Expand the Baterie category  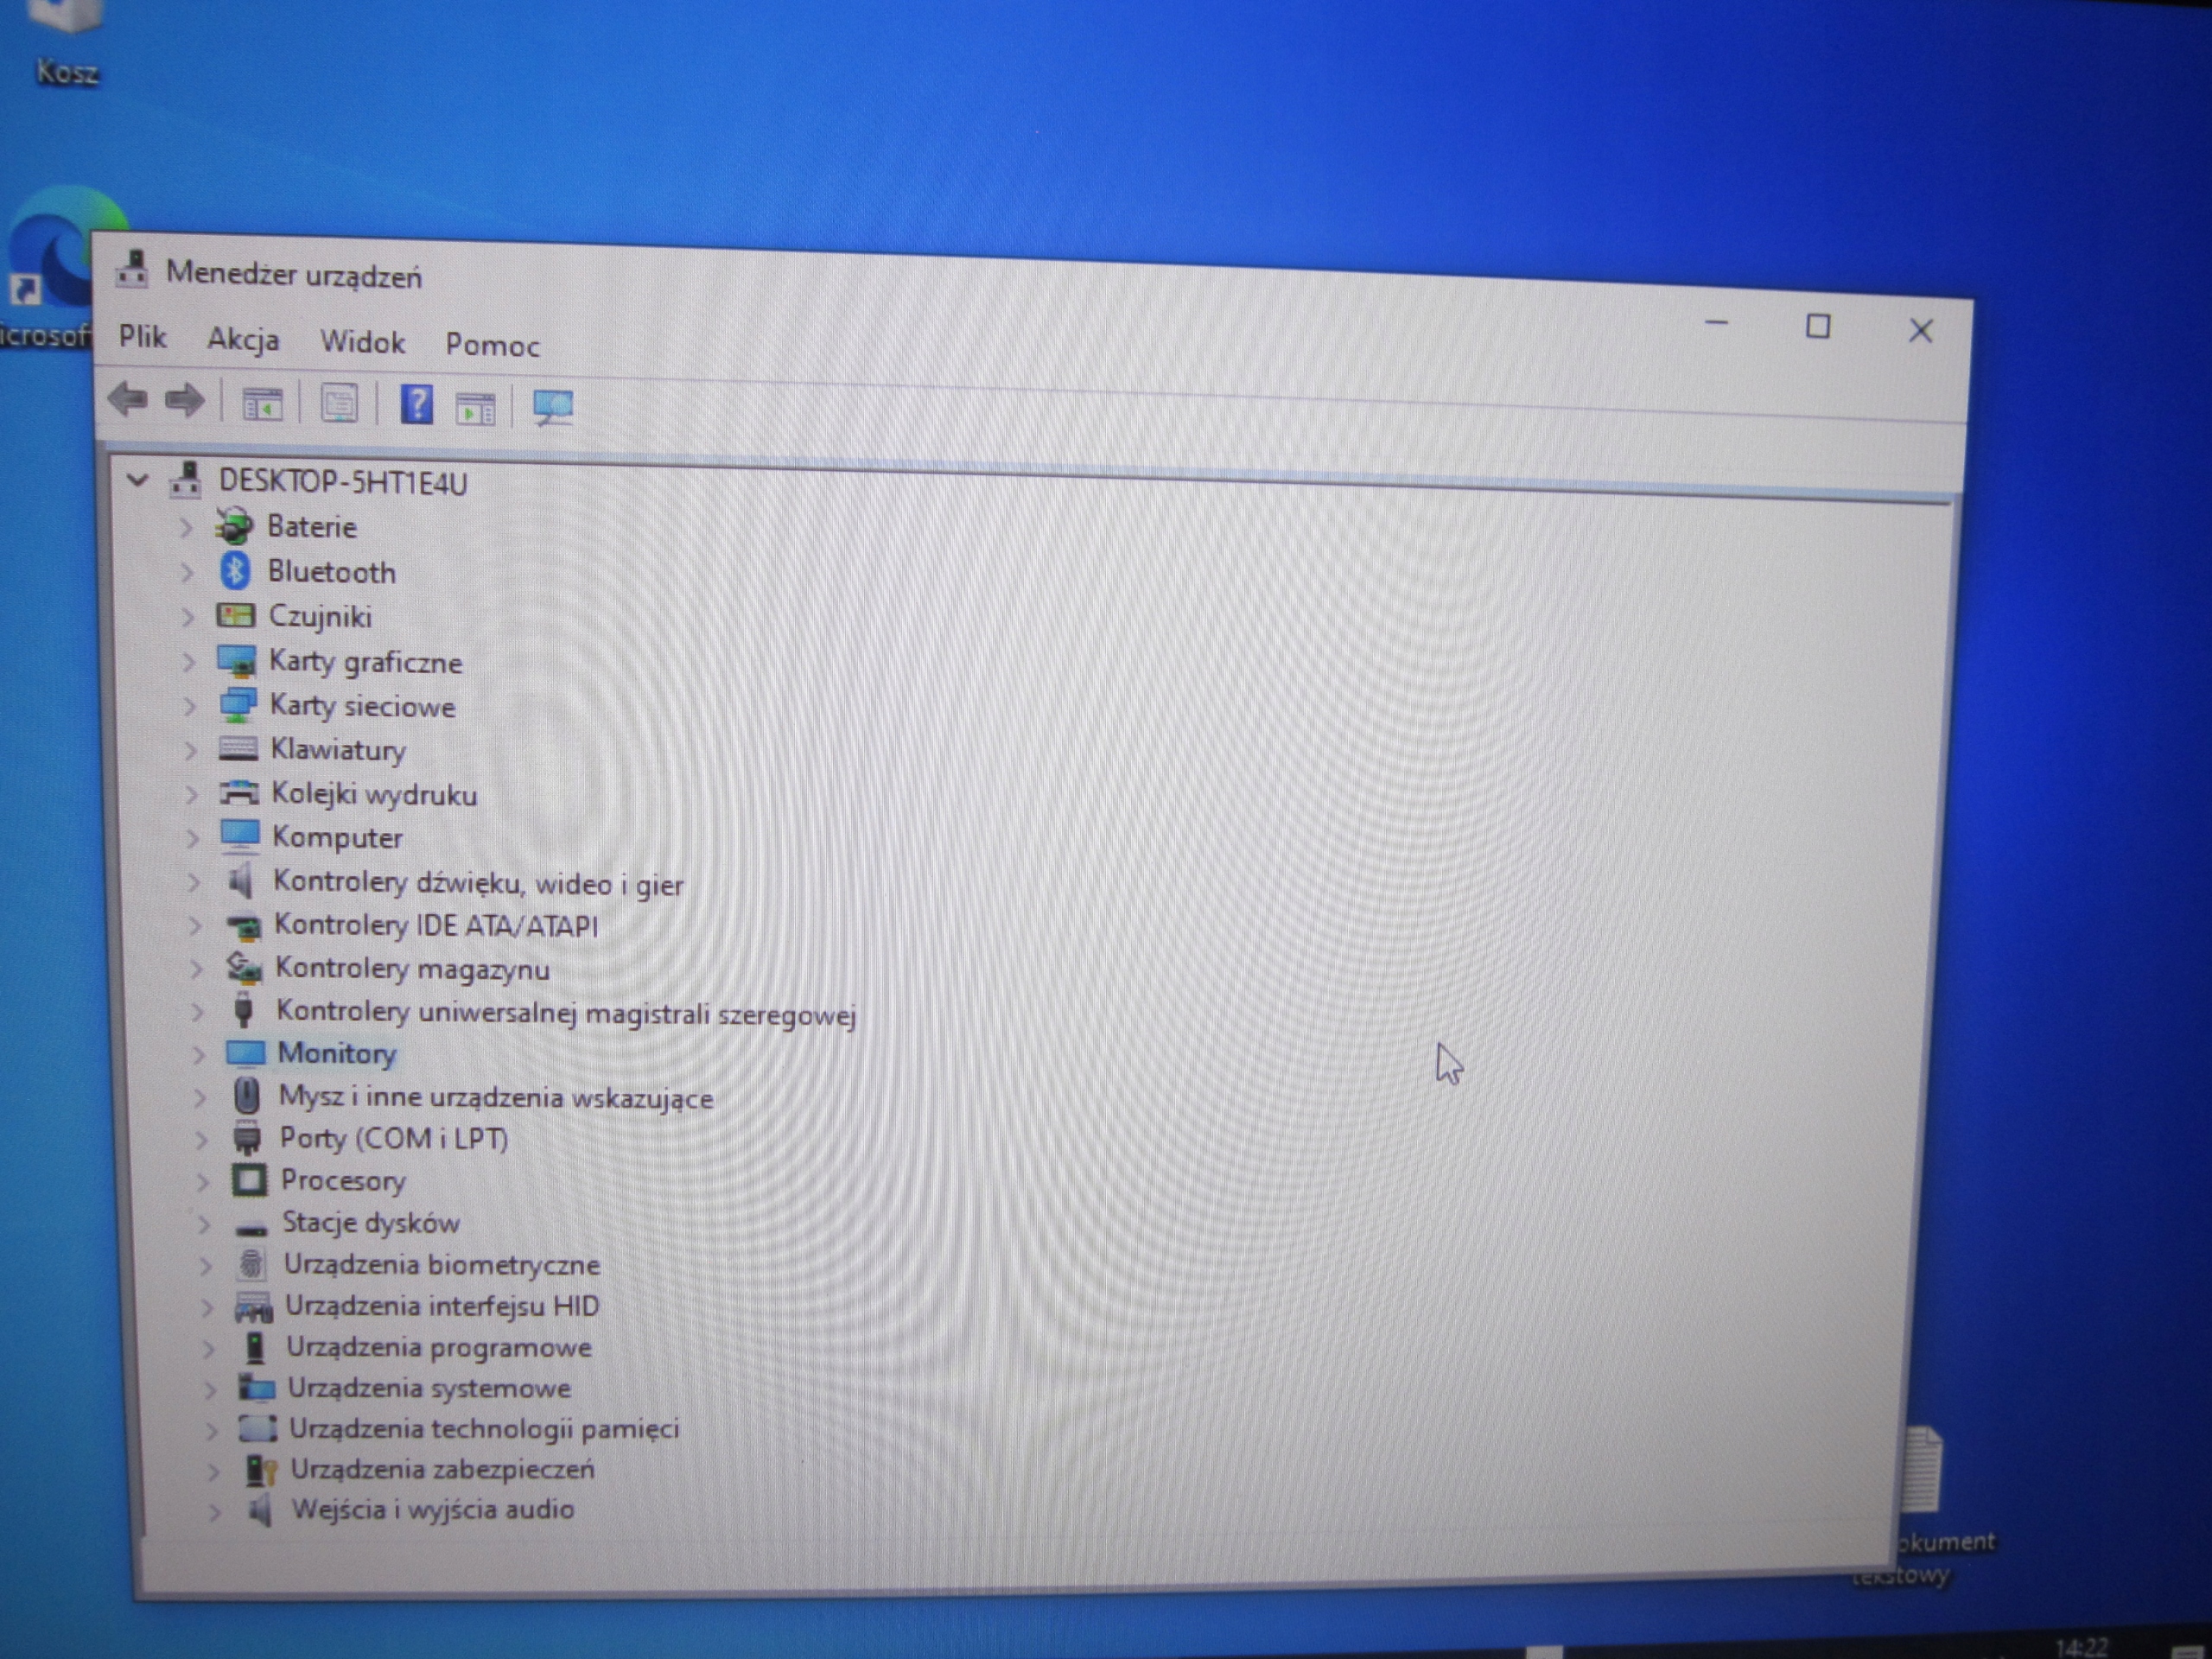[185, 527]
